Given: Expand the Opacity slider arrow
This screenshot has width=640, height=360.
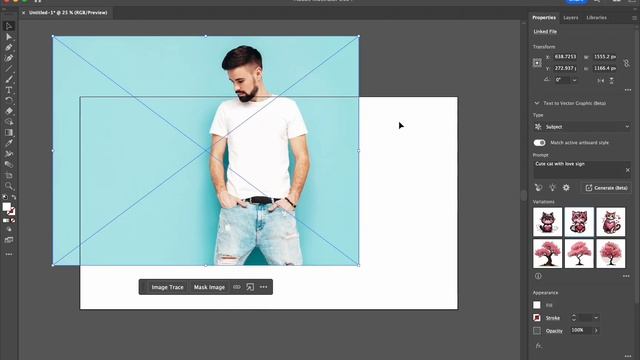Looking at the screenshot, I should pos(596,331).
